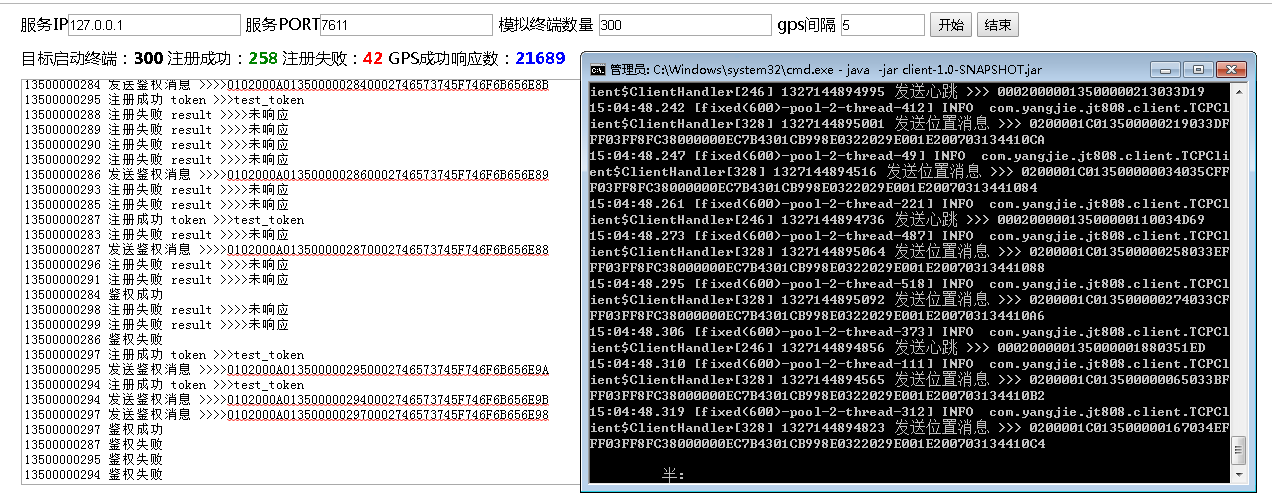
Task: Click the 服务IP label
Action: [44, 25]
